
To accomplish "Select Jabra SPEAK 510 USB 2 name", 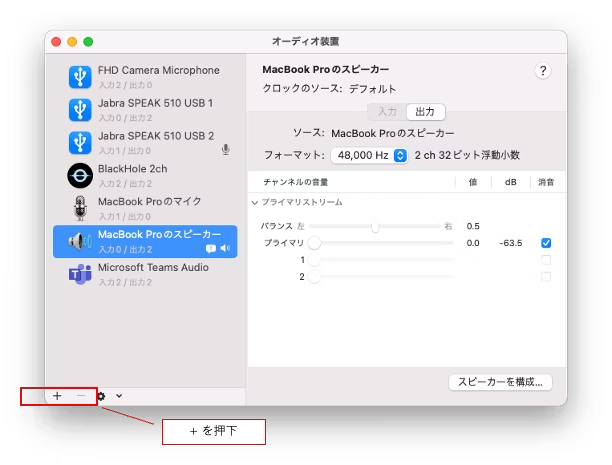I will [156, 136].
